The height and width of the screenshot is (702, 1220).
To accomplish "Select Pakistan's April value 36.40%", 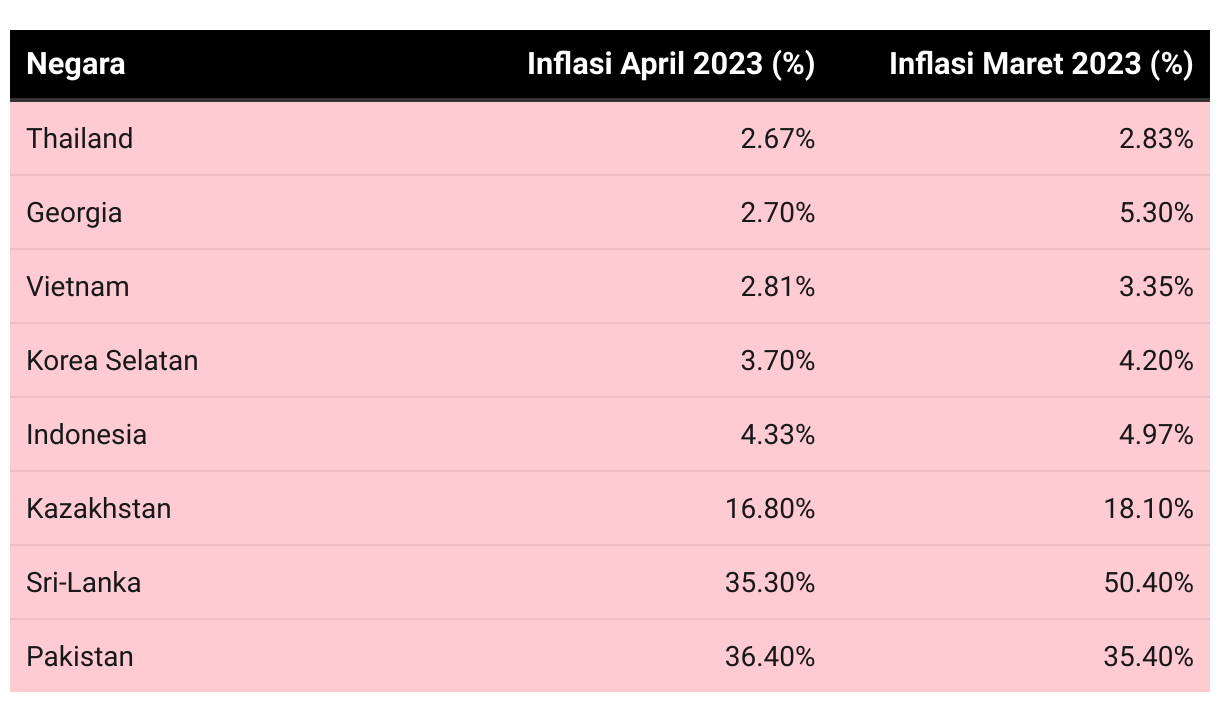I will click(770, 656).
